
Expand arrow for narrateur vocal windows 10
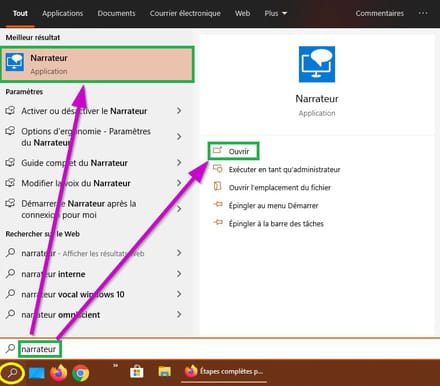pos(179,294)
